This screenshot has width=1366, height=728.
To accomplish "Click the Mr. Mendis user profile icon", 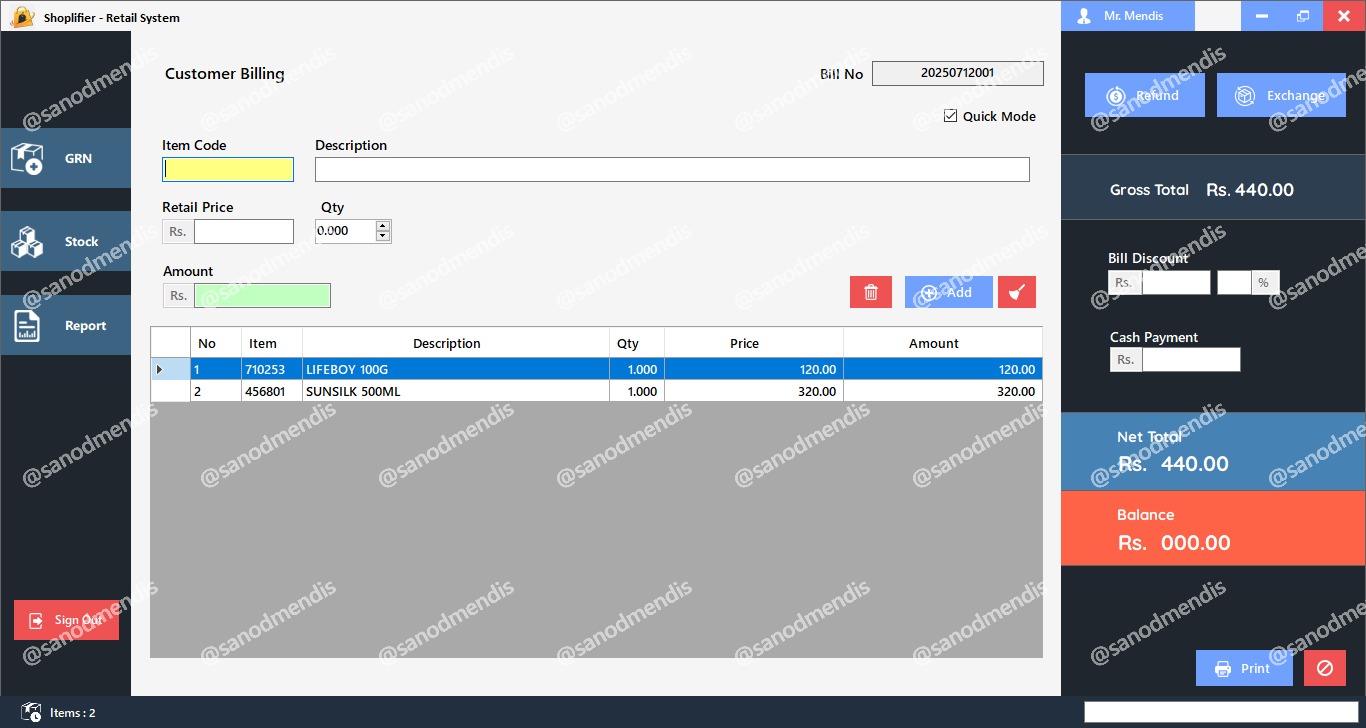I will pos(1083,16).
